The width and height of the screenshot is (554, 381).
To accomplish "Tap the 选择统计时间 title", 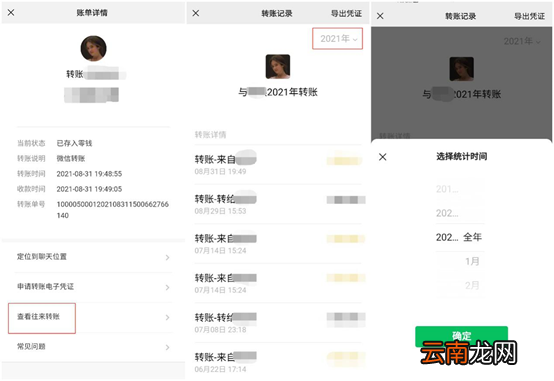I will coord(461,156).
